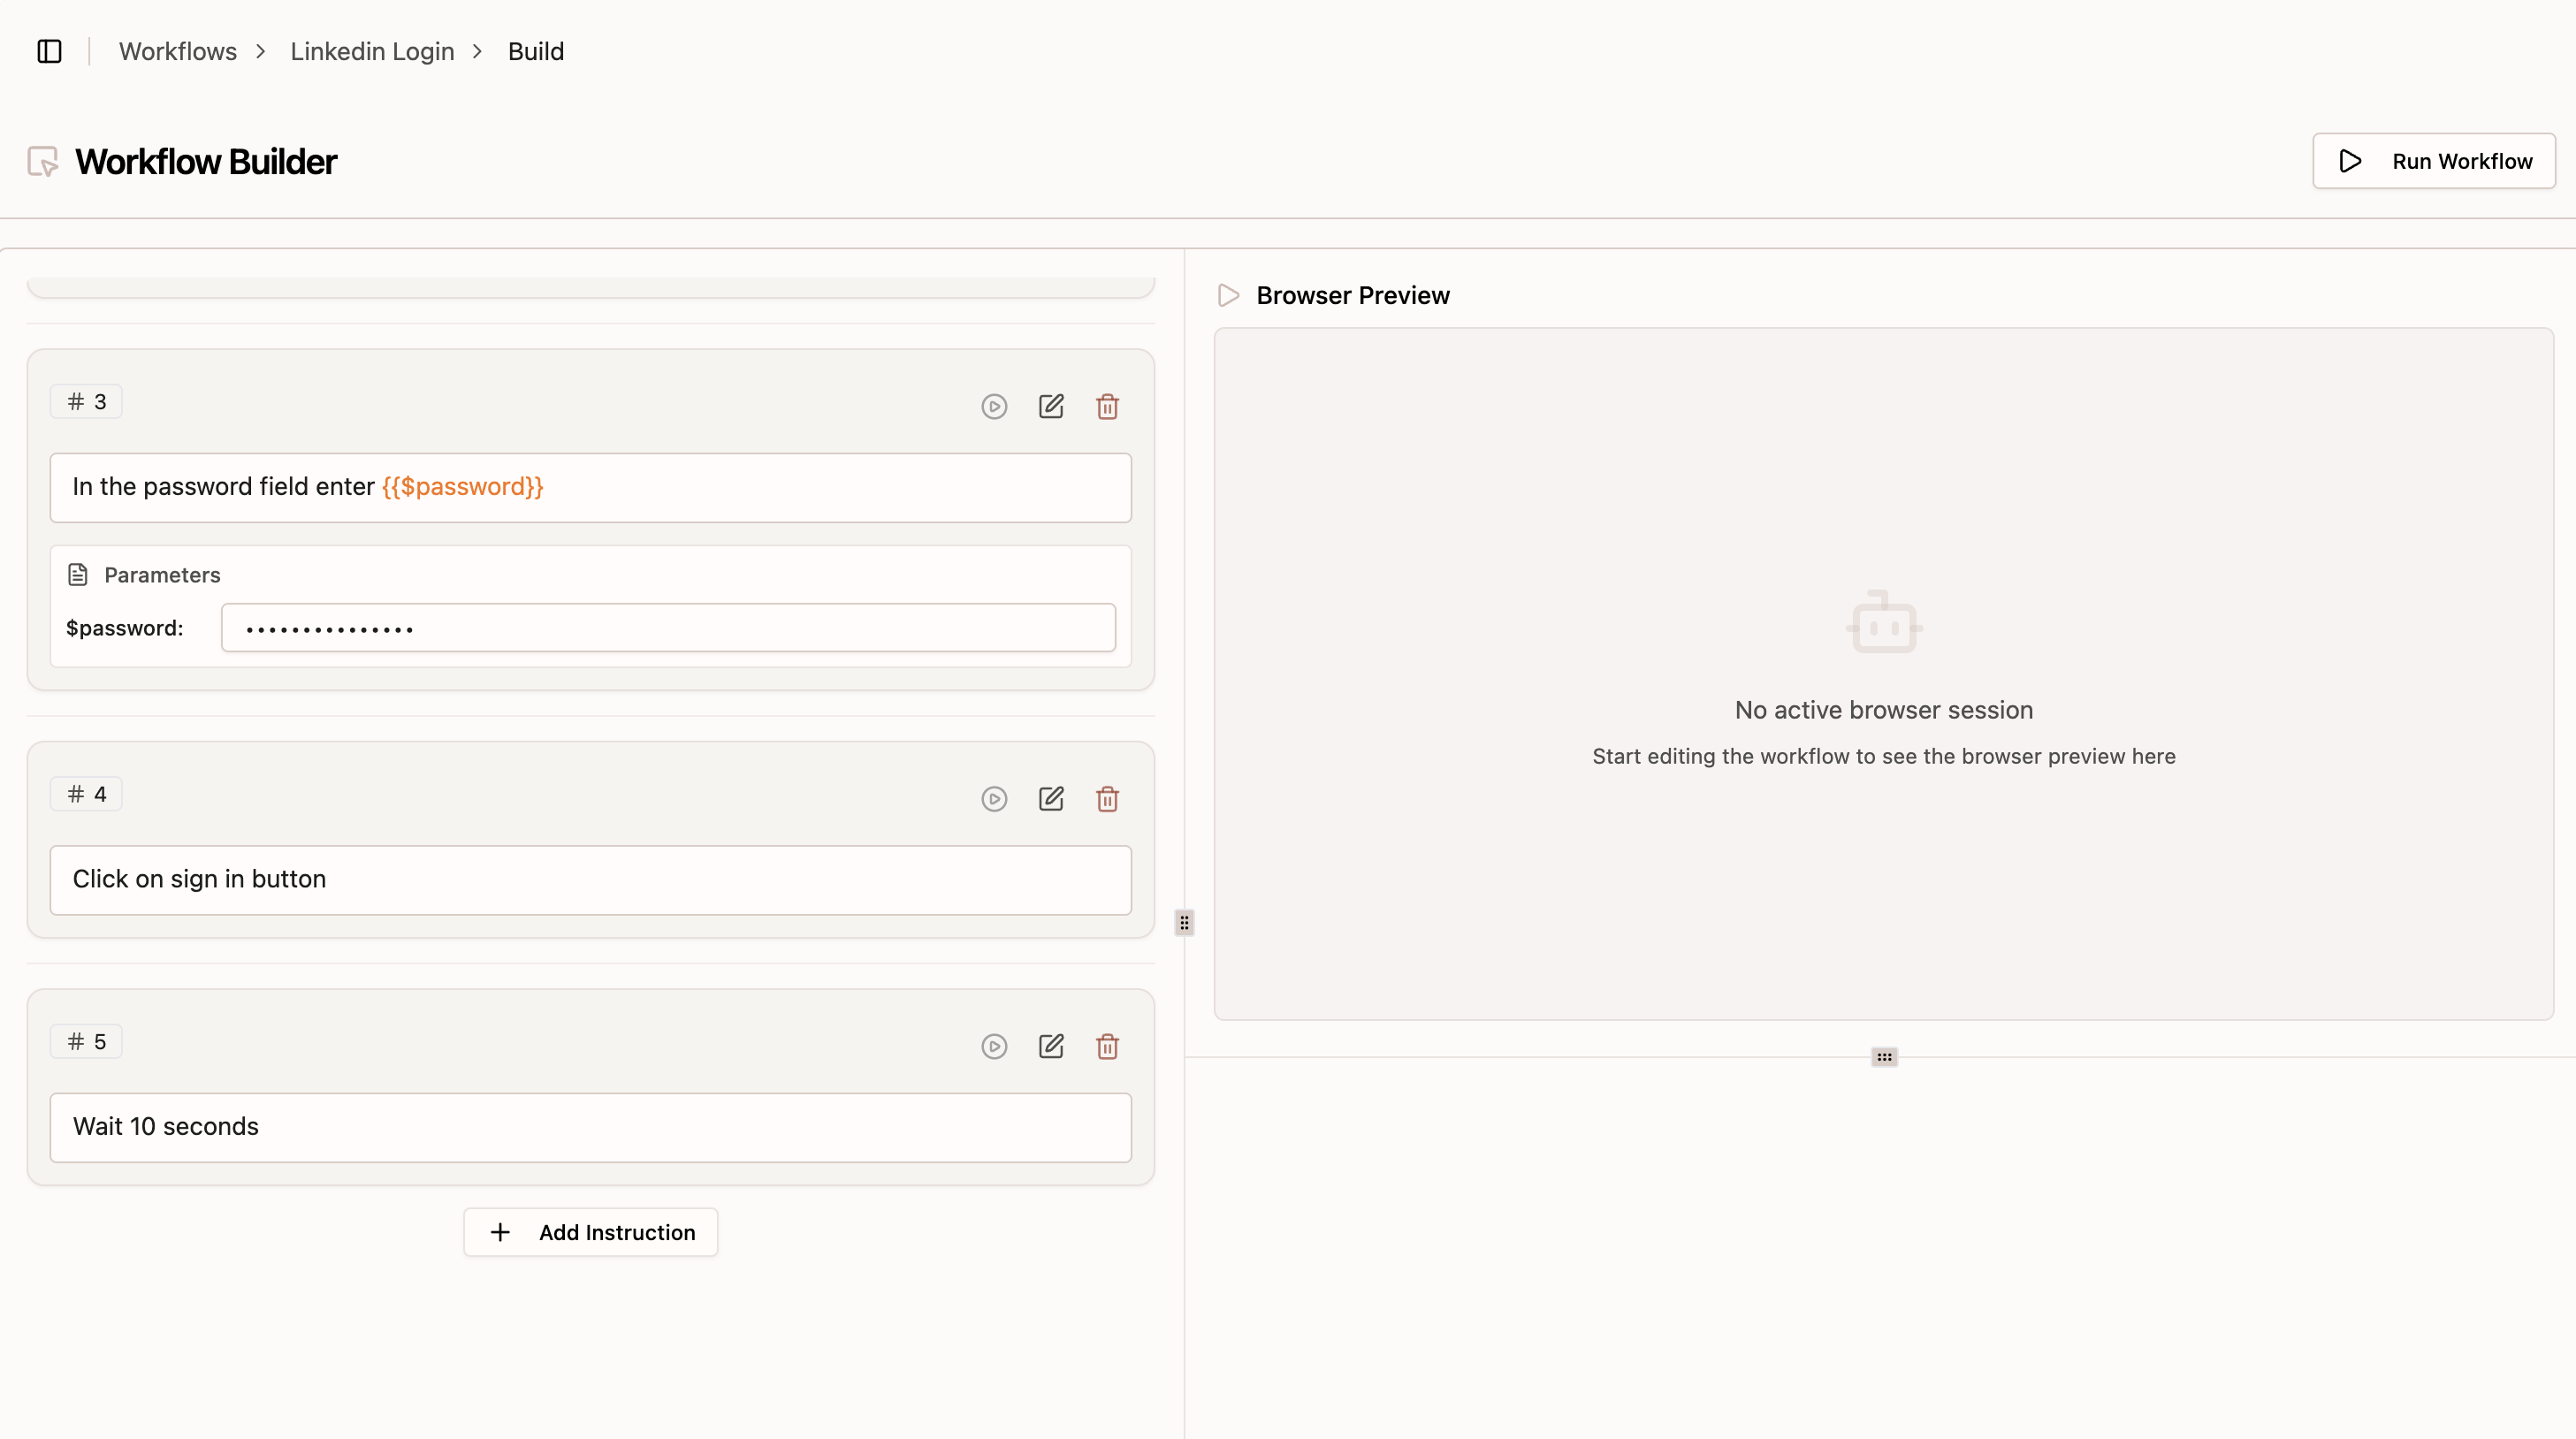Grab the horizontal resize handle below preview
Image resolution: width=2576 pixels, height=1439 pixels.
[1884, 1057]
